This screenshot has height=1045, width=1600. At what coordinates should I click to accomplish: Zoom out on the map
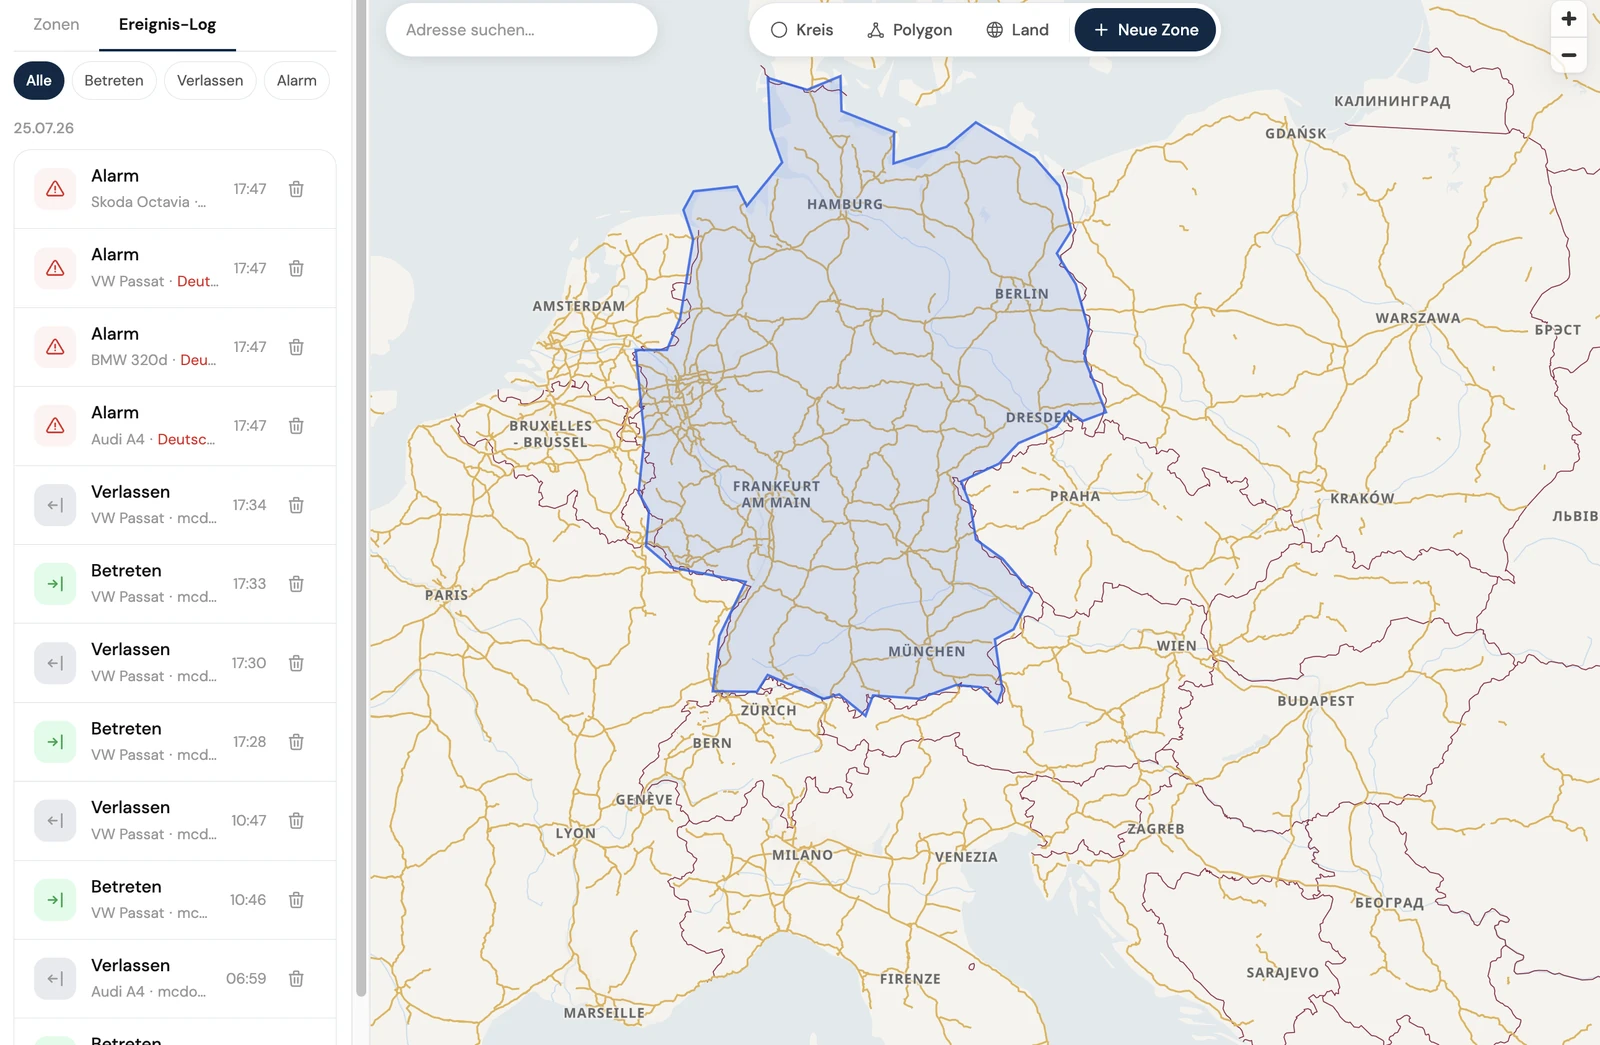(1569, 55)
